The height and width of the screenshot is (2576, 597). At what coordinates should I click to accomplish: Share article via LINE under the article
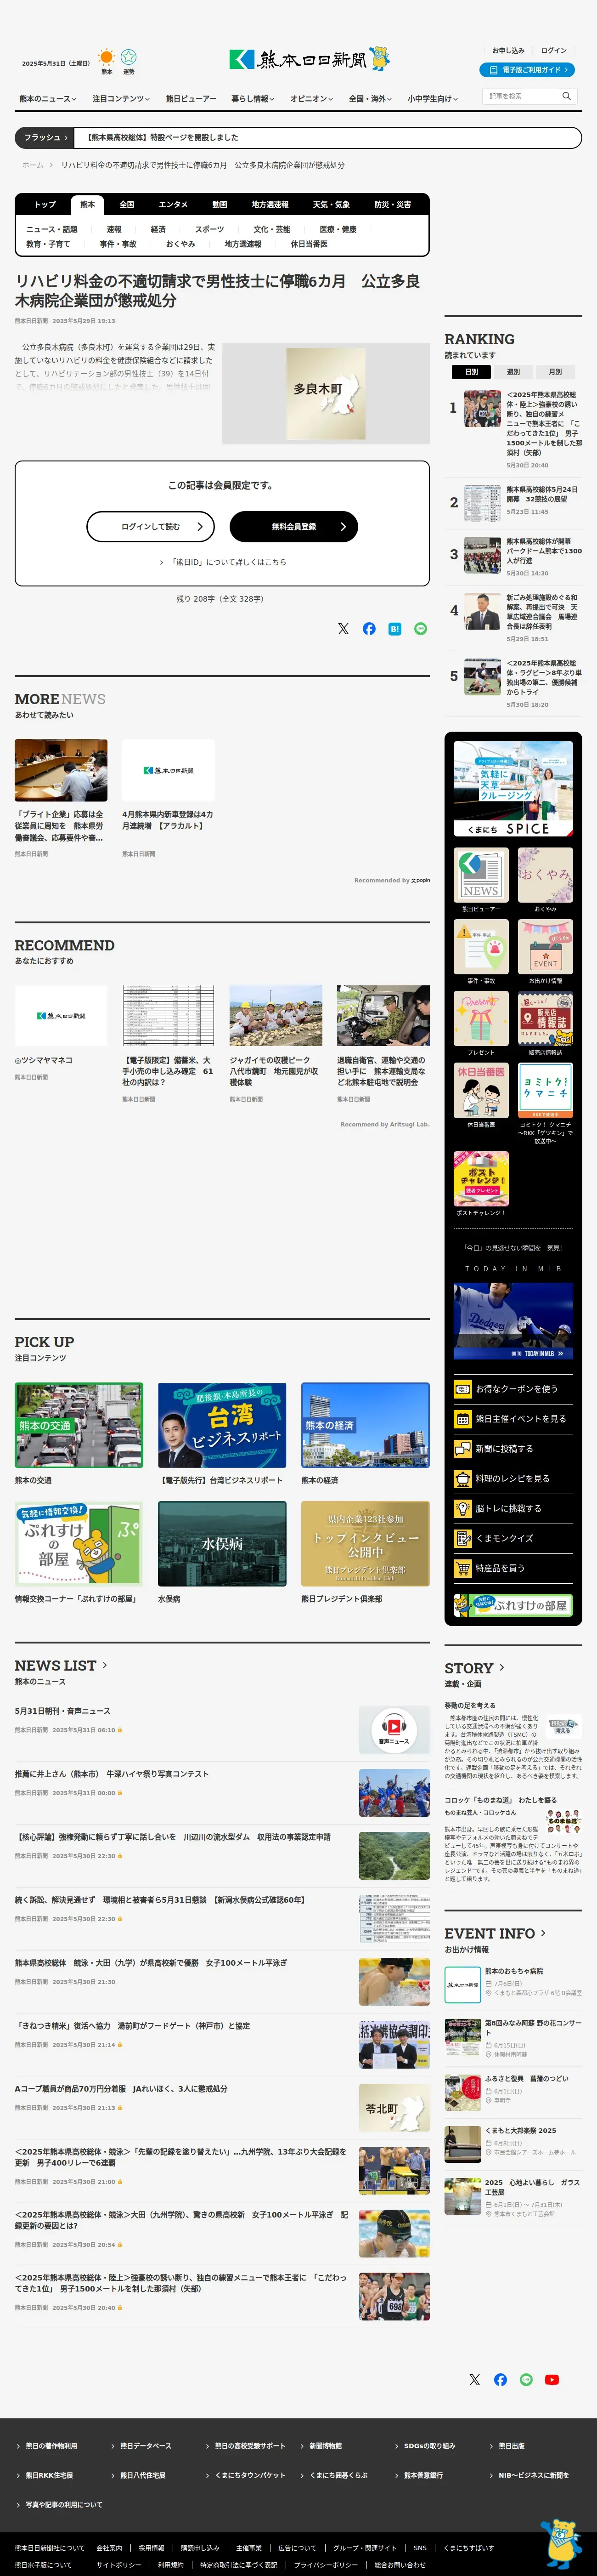[421, 629]
